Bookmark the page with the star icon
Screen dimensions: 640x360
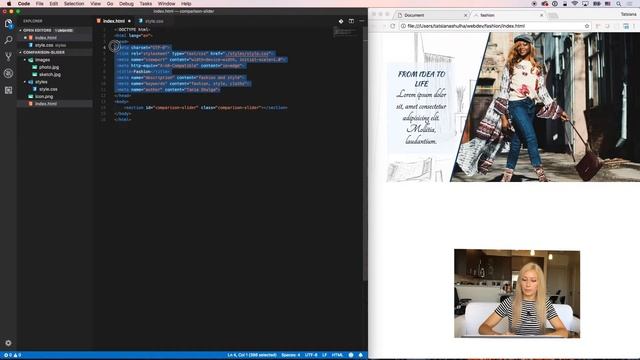point(587,26)
